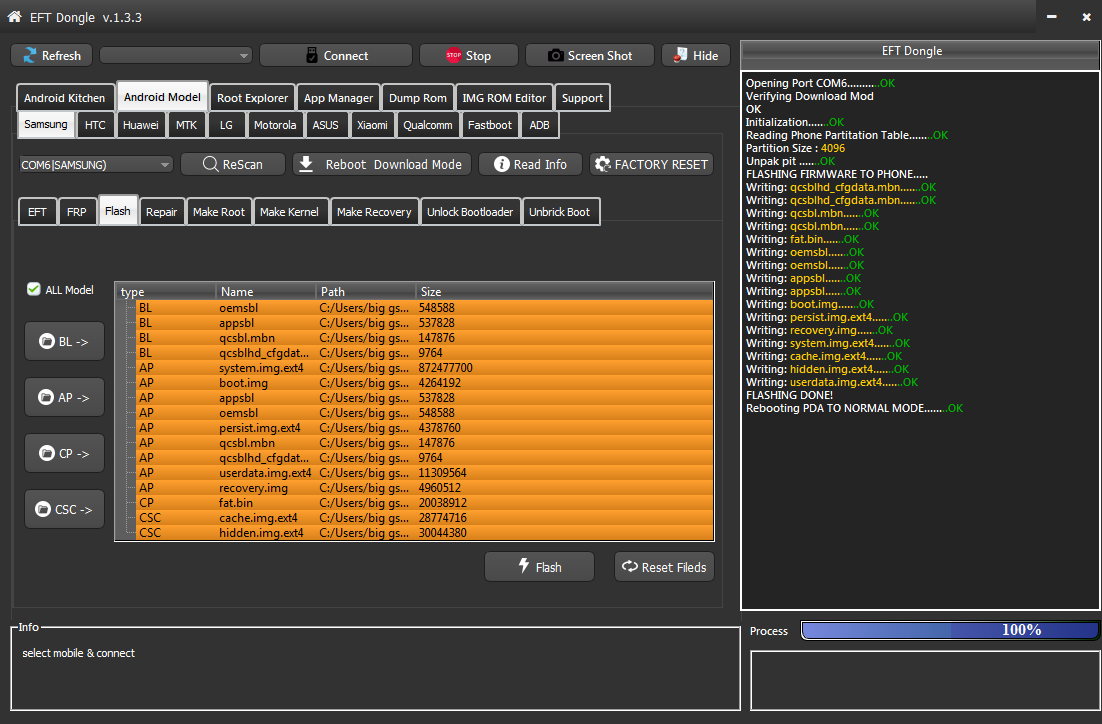
Task: Select the Fastboot tab
Action: (490, 125)
